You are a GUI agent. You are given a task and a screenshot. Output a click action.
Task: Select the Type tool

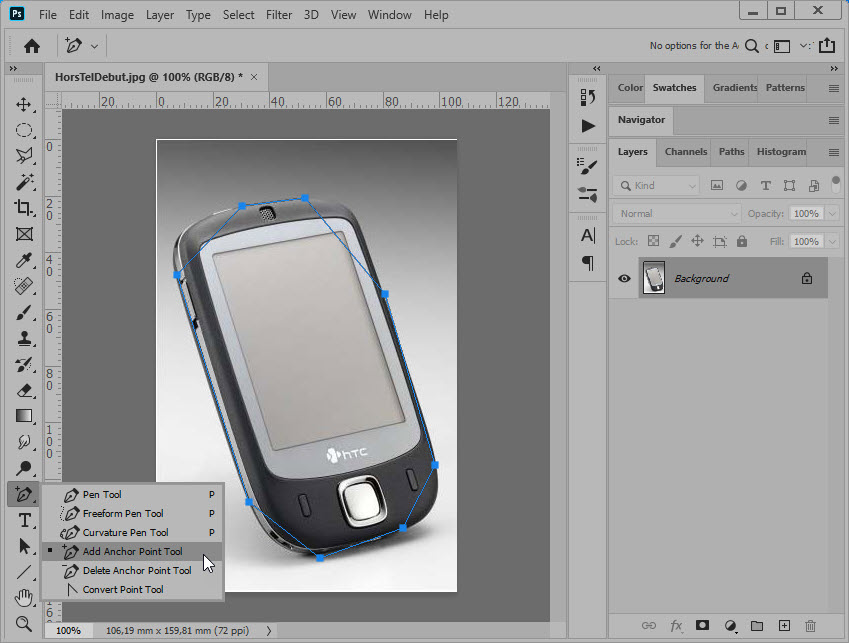pos(23,520)
